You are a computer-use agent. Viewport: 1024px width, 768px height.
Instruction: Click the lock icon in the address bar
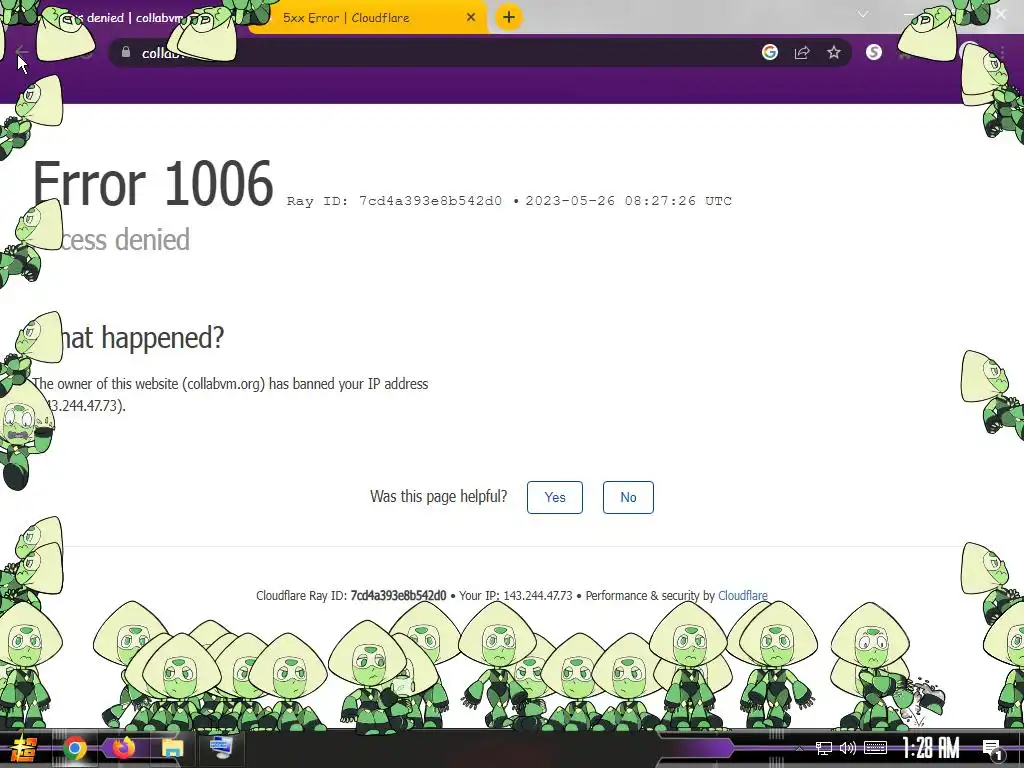tap(126, 52)
